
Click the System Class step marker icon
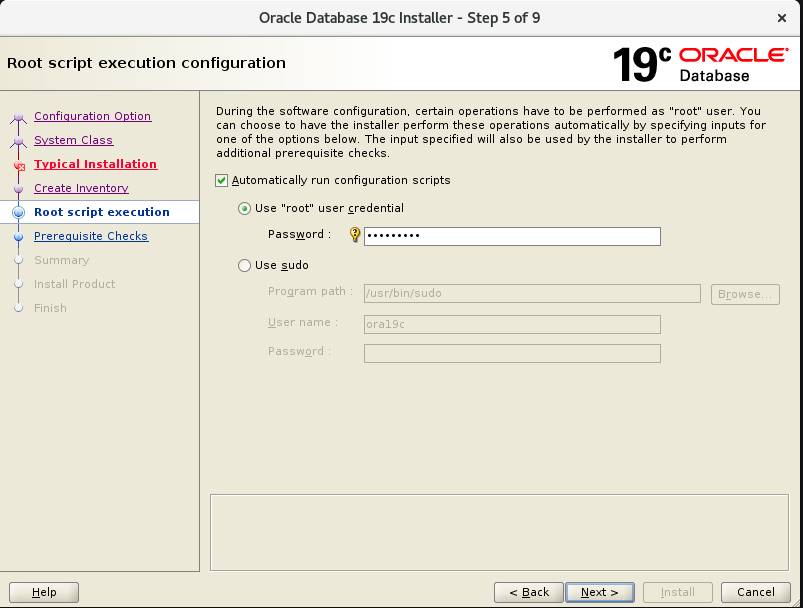coord(18,142)
